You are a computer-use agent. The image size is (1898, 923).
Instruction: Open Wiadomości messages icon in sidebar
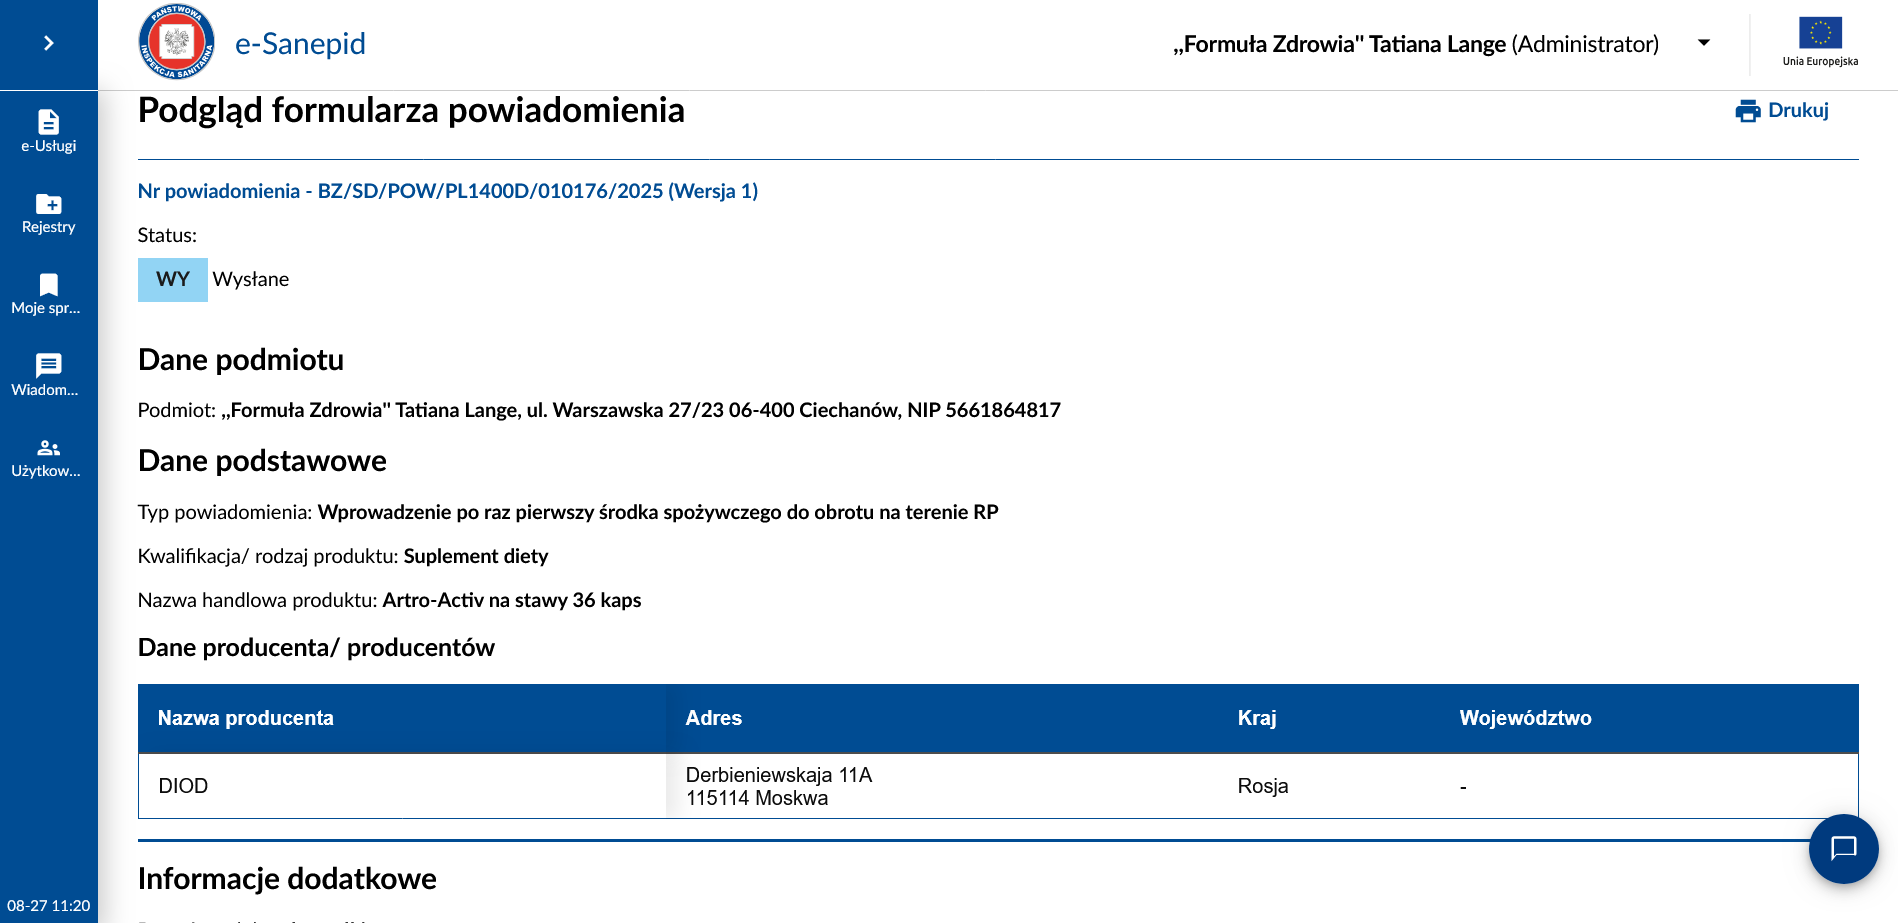coord(48,366)
